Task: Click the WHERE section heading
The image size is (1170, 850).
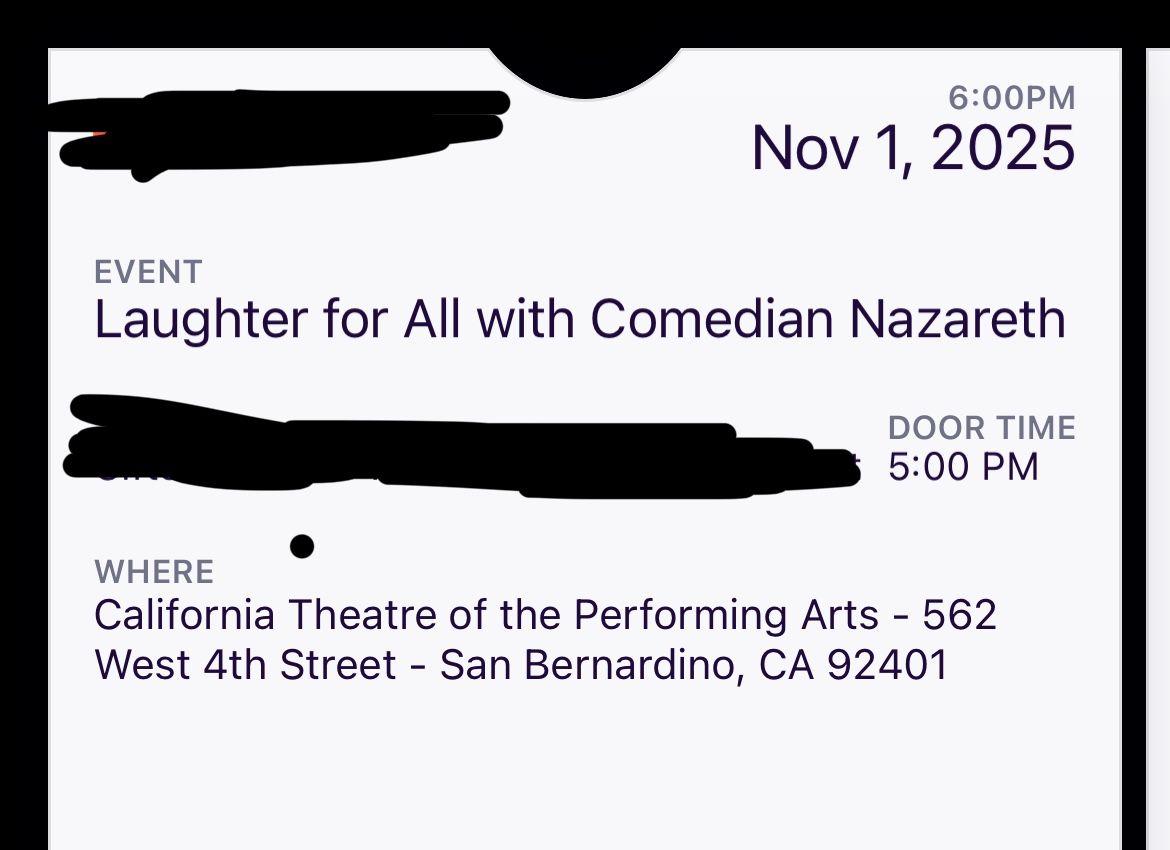Action: click(x=153, y=571)
